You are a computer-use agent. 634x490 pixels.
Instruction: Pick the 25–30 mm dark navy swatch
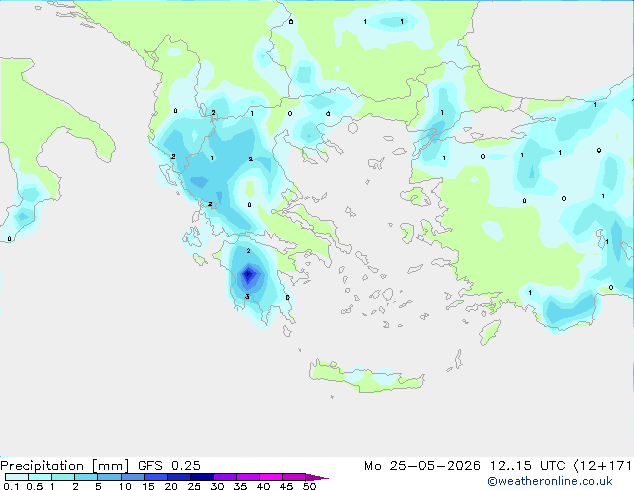click(x=202, y=477)
